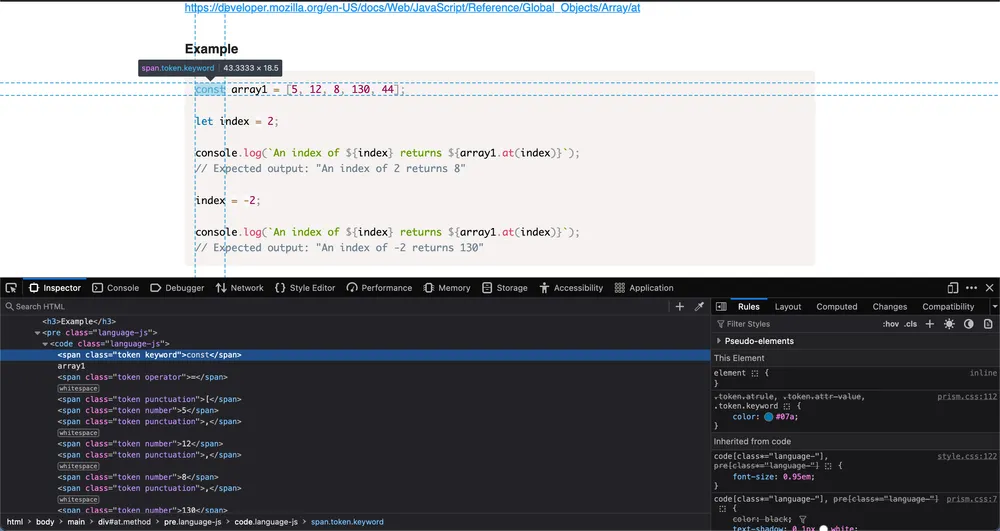This screenshot has height=531, width=1000.
Task: Open the style.css:122 source link
Action: pyautogui.click(x=967, y=456)
